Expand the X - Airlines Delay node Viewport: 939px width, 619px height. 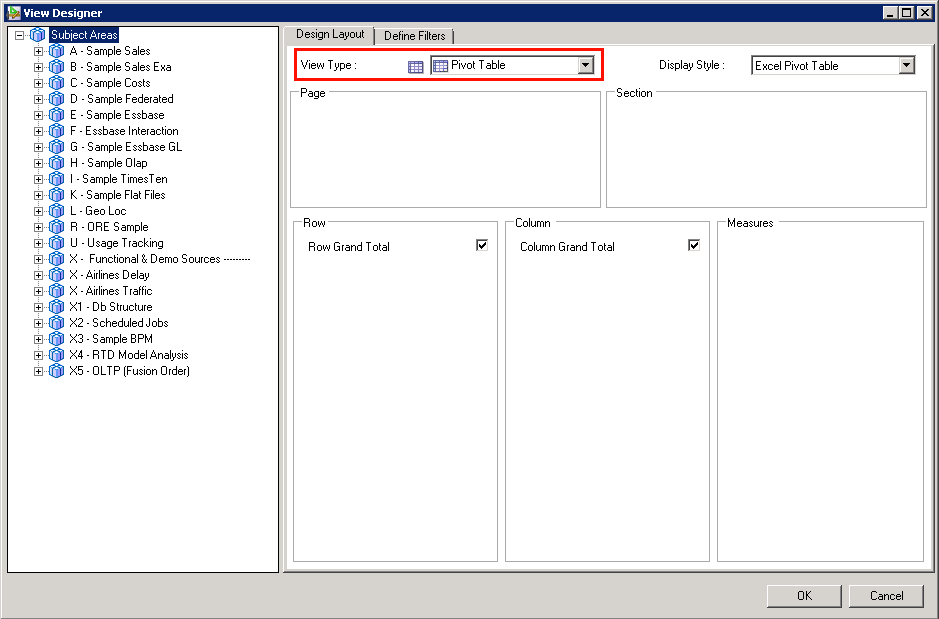38,275
